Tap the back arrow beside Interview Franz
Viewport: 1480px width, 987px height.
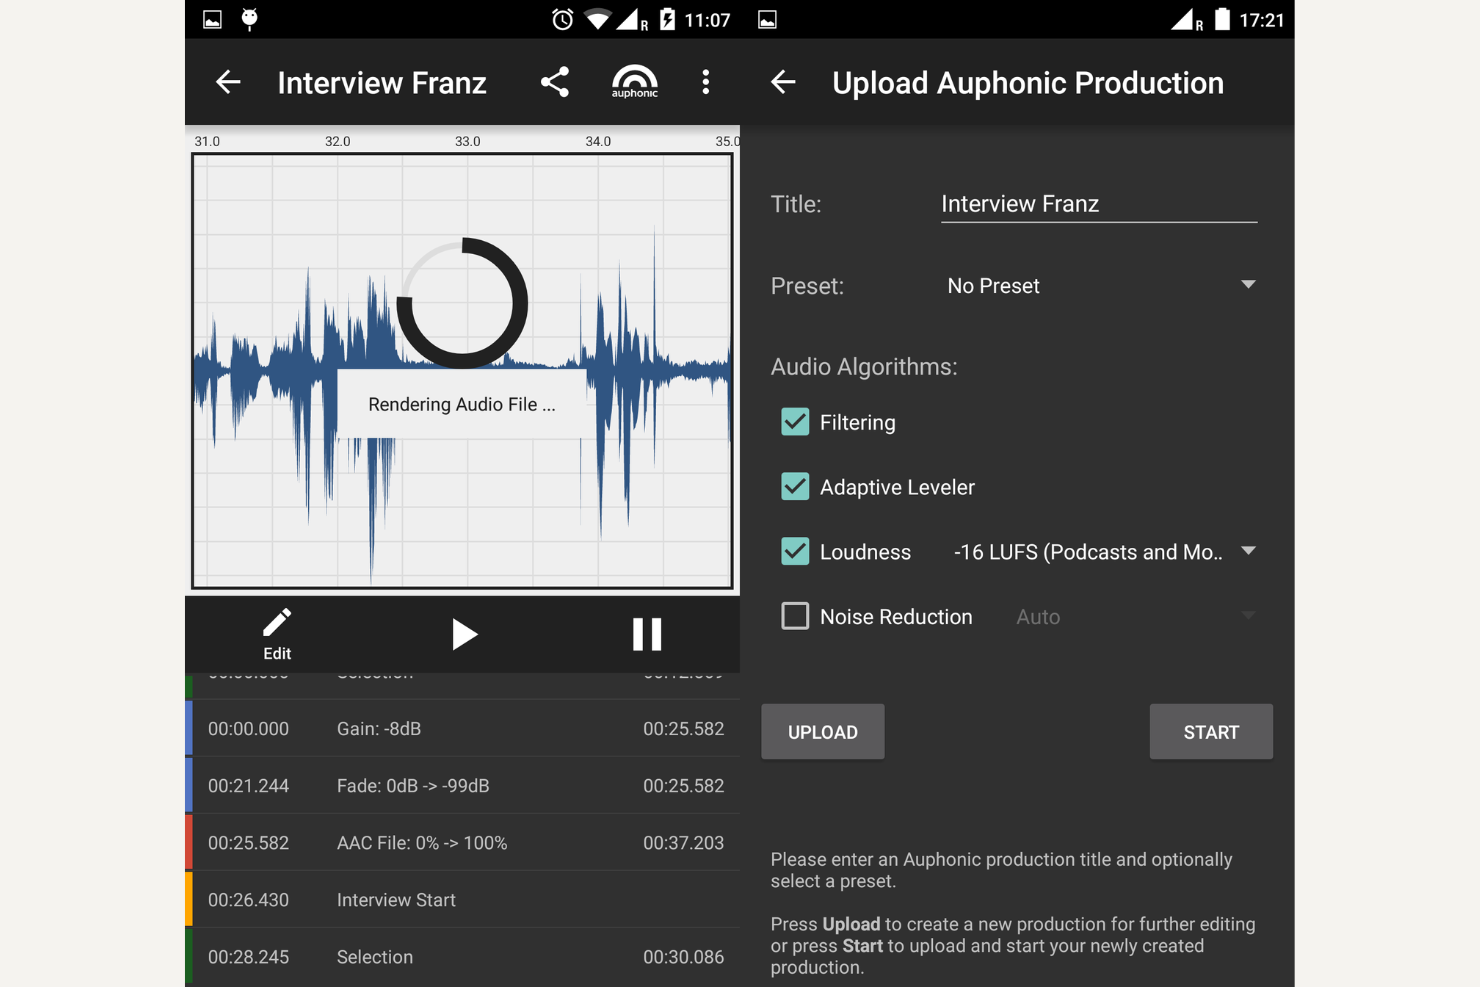click(x=228, y=82)
